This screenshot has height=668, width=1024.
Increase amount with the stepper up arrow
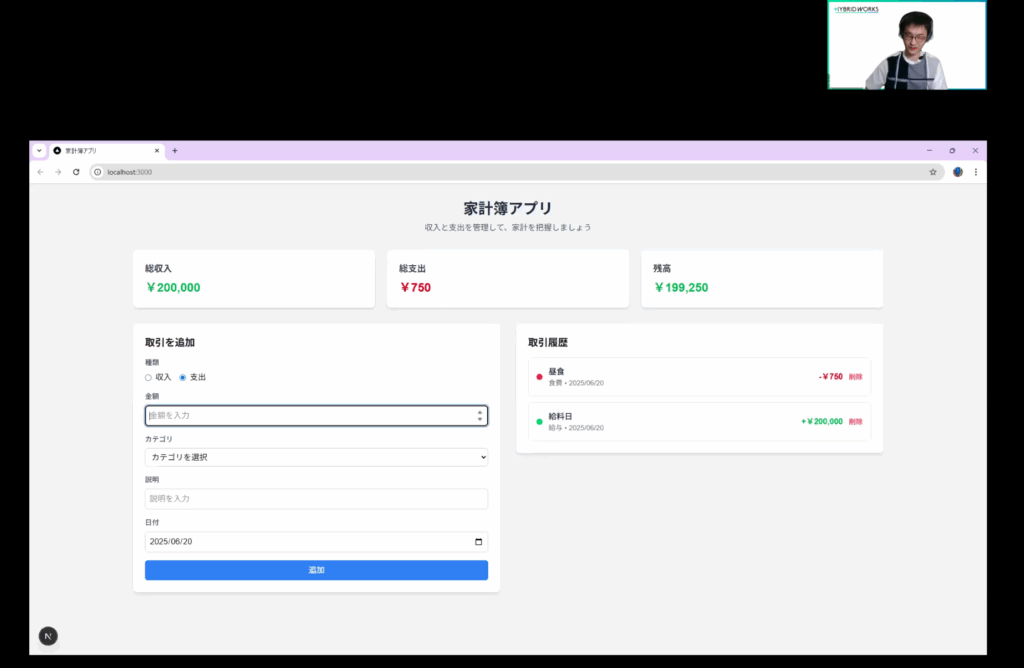tap(480, 412)
